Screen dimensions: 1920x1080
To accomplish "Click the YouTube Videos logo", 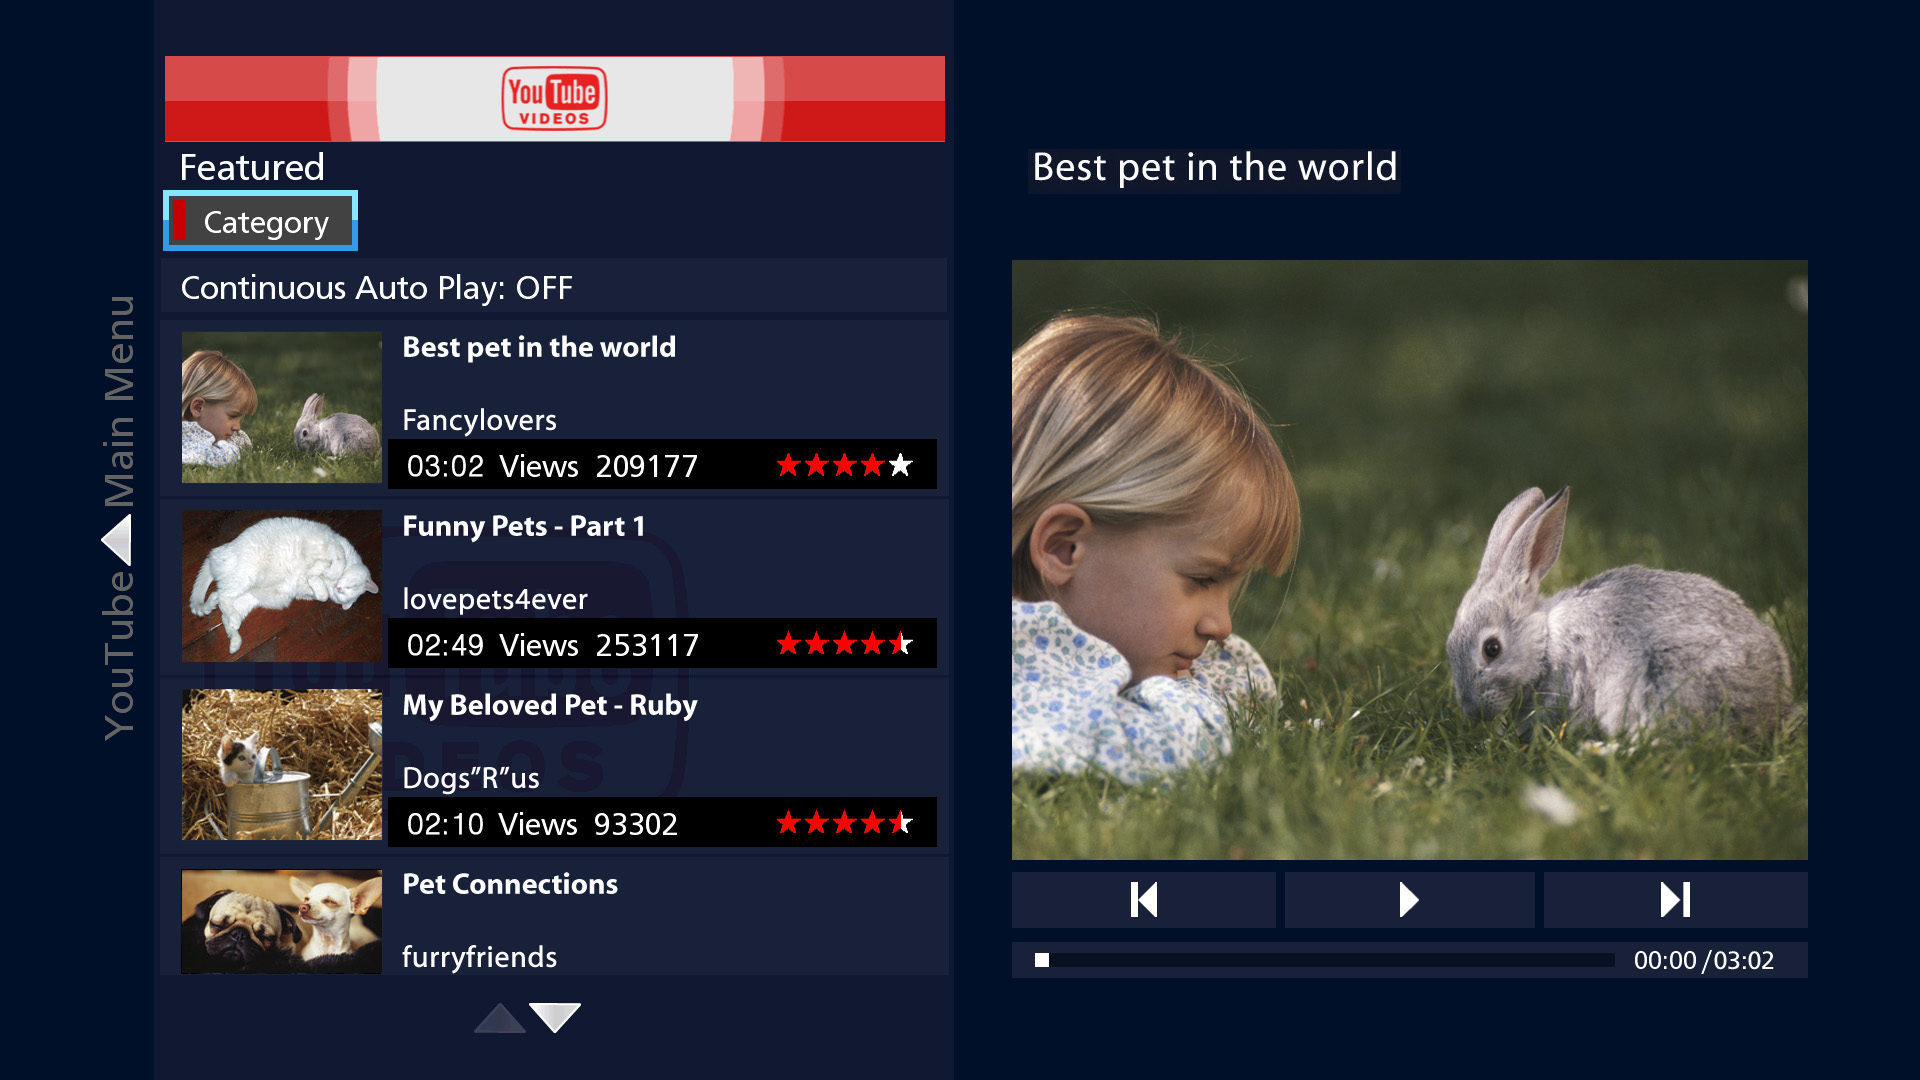I will (x=554, y=99).
